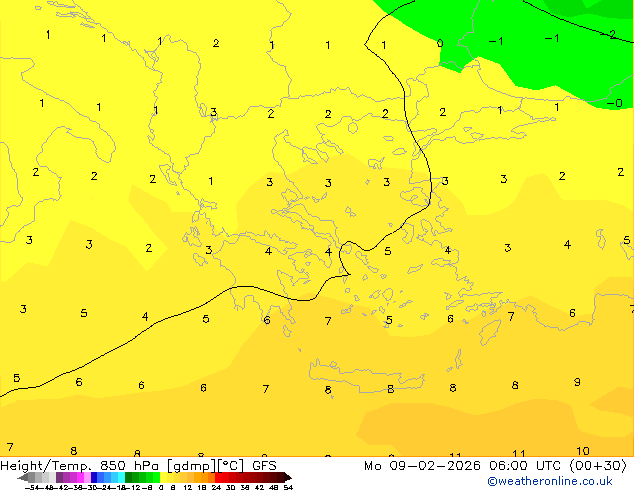Select the bright red swatch above 24 in legend
634x490 pixels.
pos(218,478)
